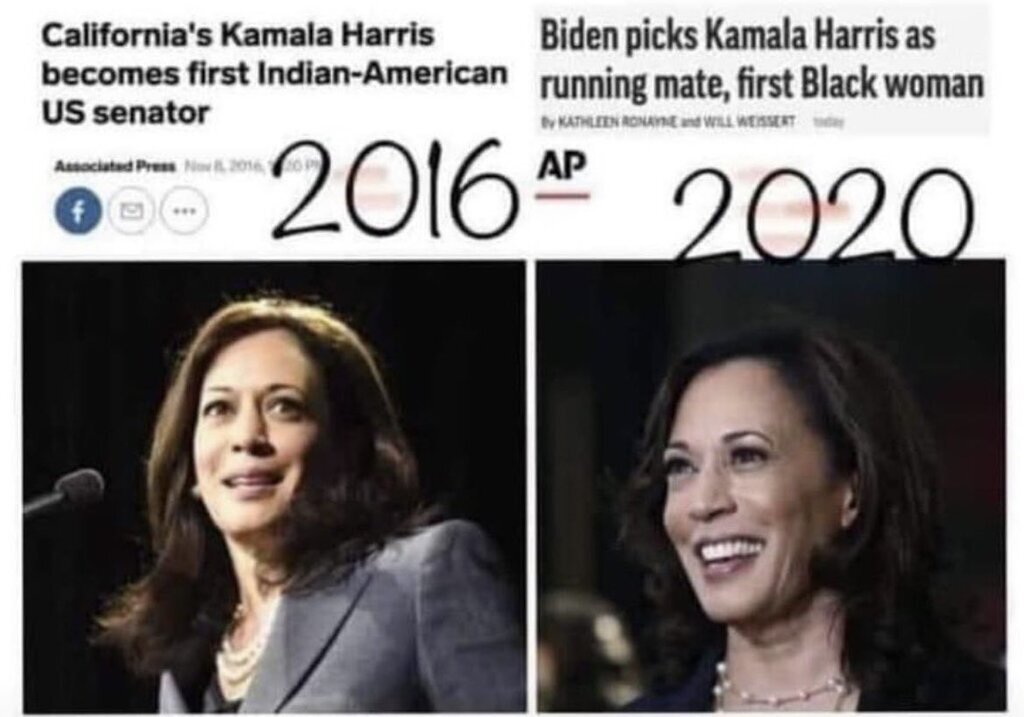The height and width of the screenshot is (717, 1024).
Task: Click the 'Associated Press' byline
Action: pyautogui.click(x=114, y=167)
